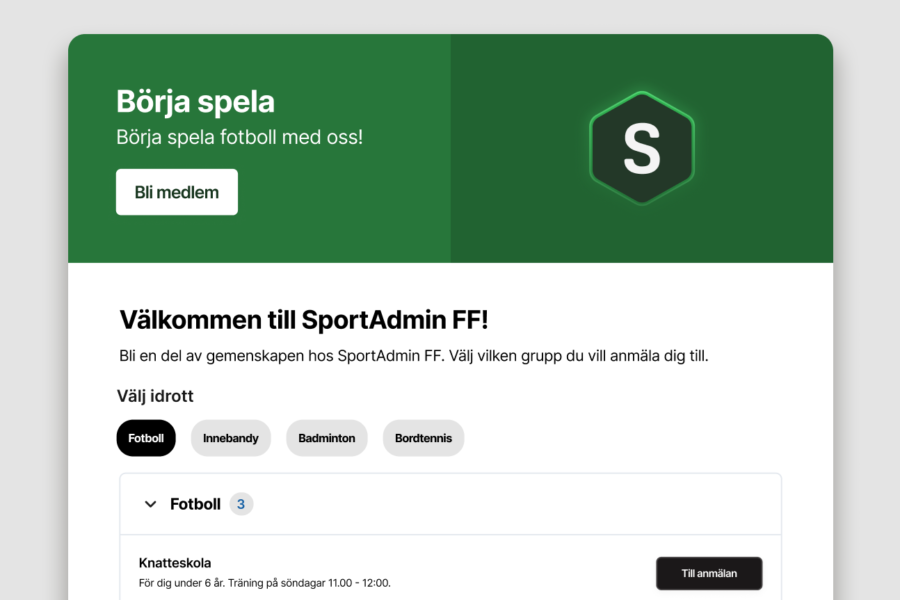
Task: Click the Välj idrott label
Action: pos(155,396)
